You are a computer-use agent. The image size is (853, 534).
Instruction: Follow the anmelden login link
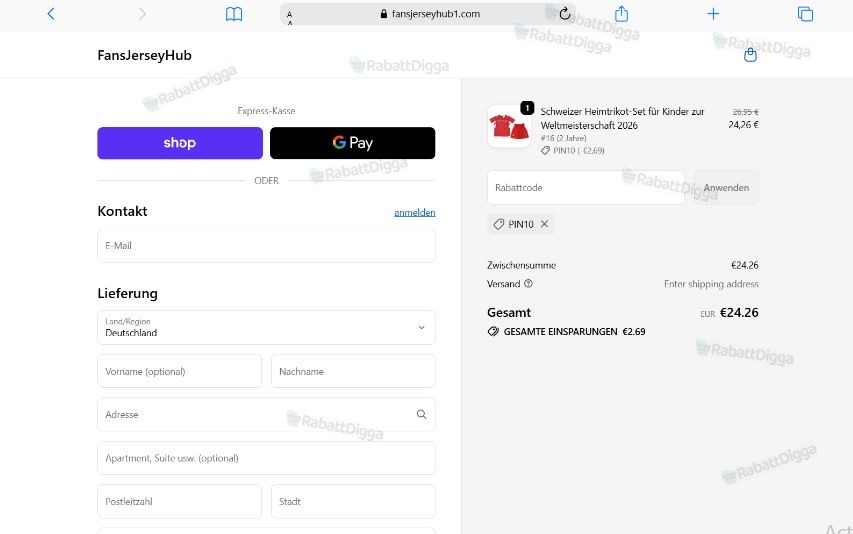coord(415,213)
